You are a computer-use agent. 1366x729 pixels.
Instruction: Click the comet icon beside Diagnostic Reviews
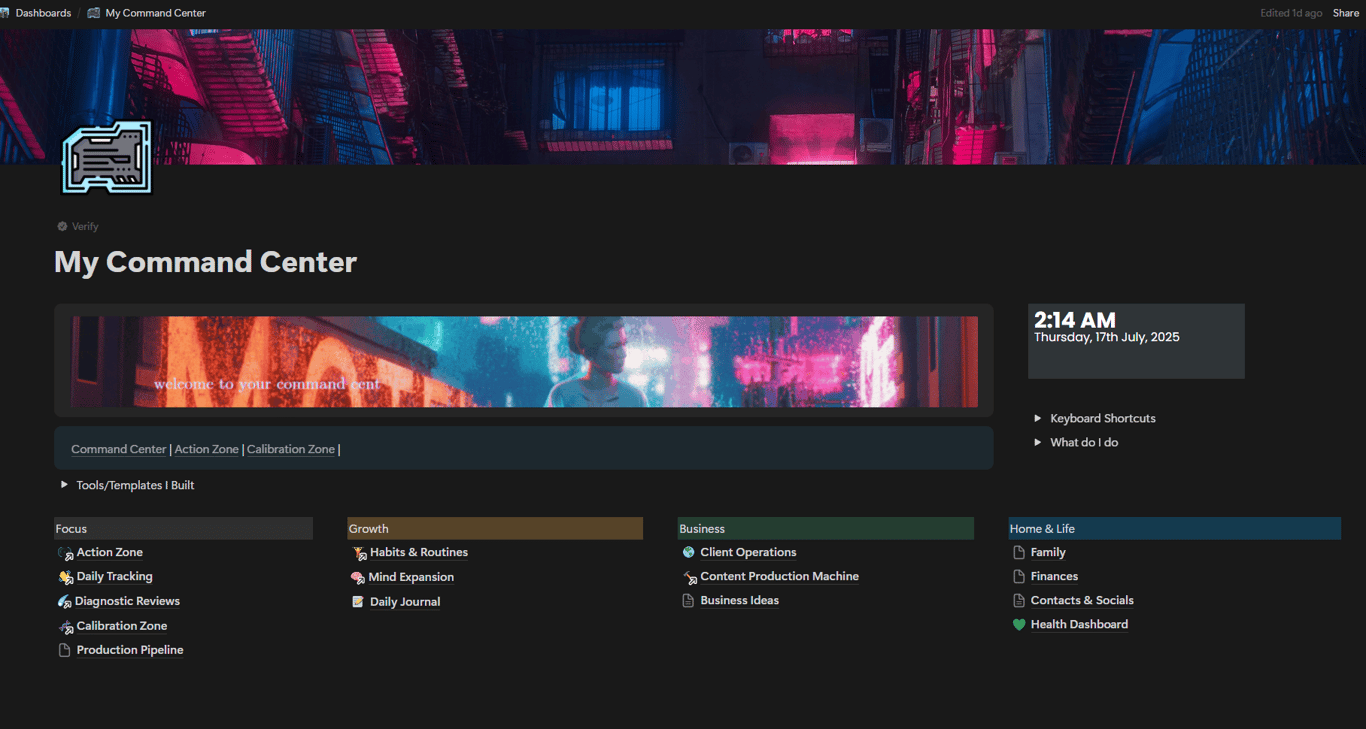tap(63, 600)
